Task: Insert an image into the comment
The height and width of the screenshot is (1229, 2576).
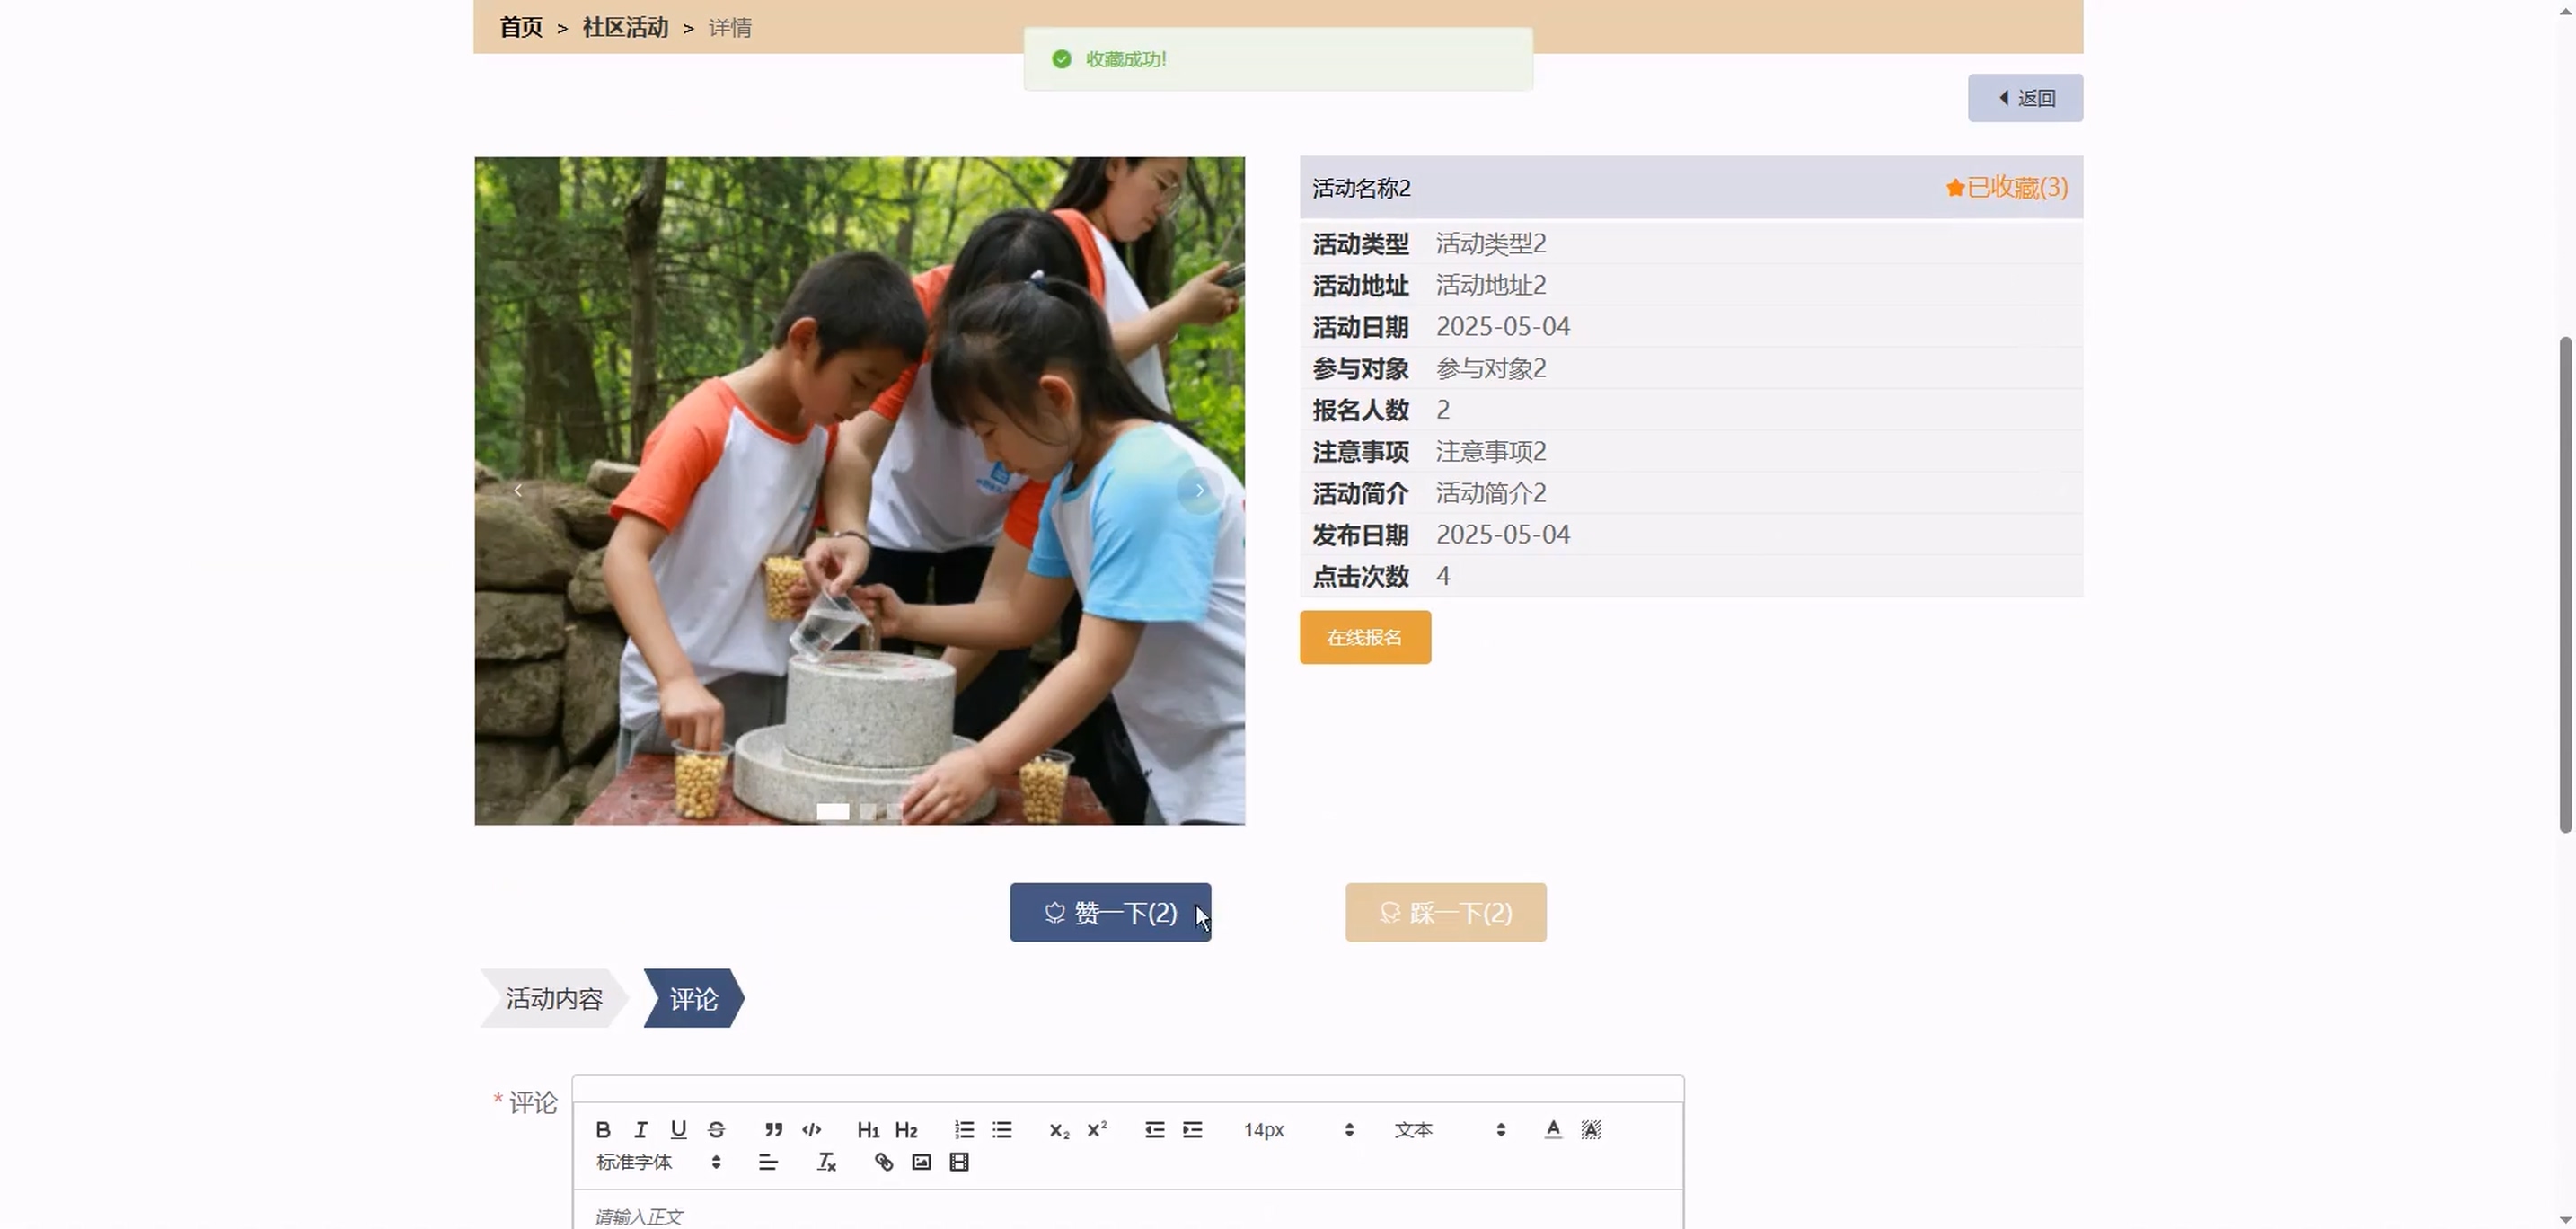Action: 921,1162
